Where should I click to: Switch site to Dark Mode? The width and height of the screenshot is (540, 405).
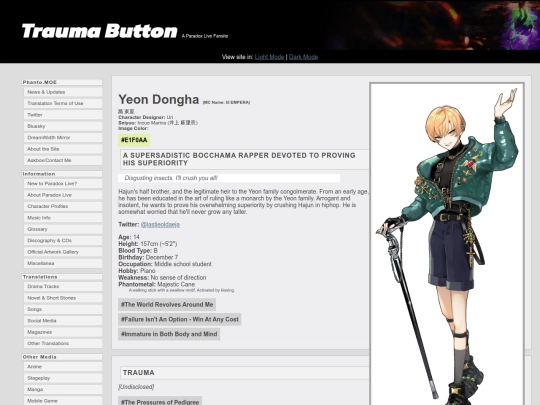tap(303, 57)
